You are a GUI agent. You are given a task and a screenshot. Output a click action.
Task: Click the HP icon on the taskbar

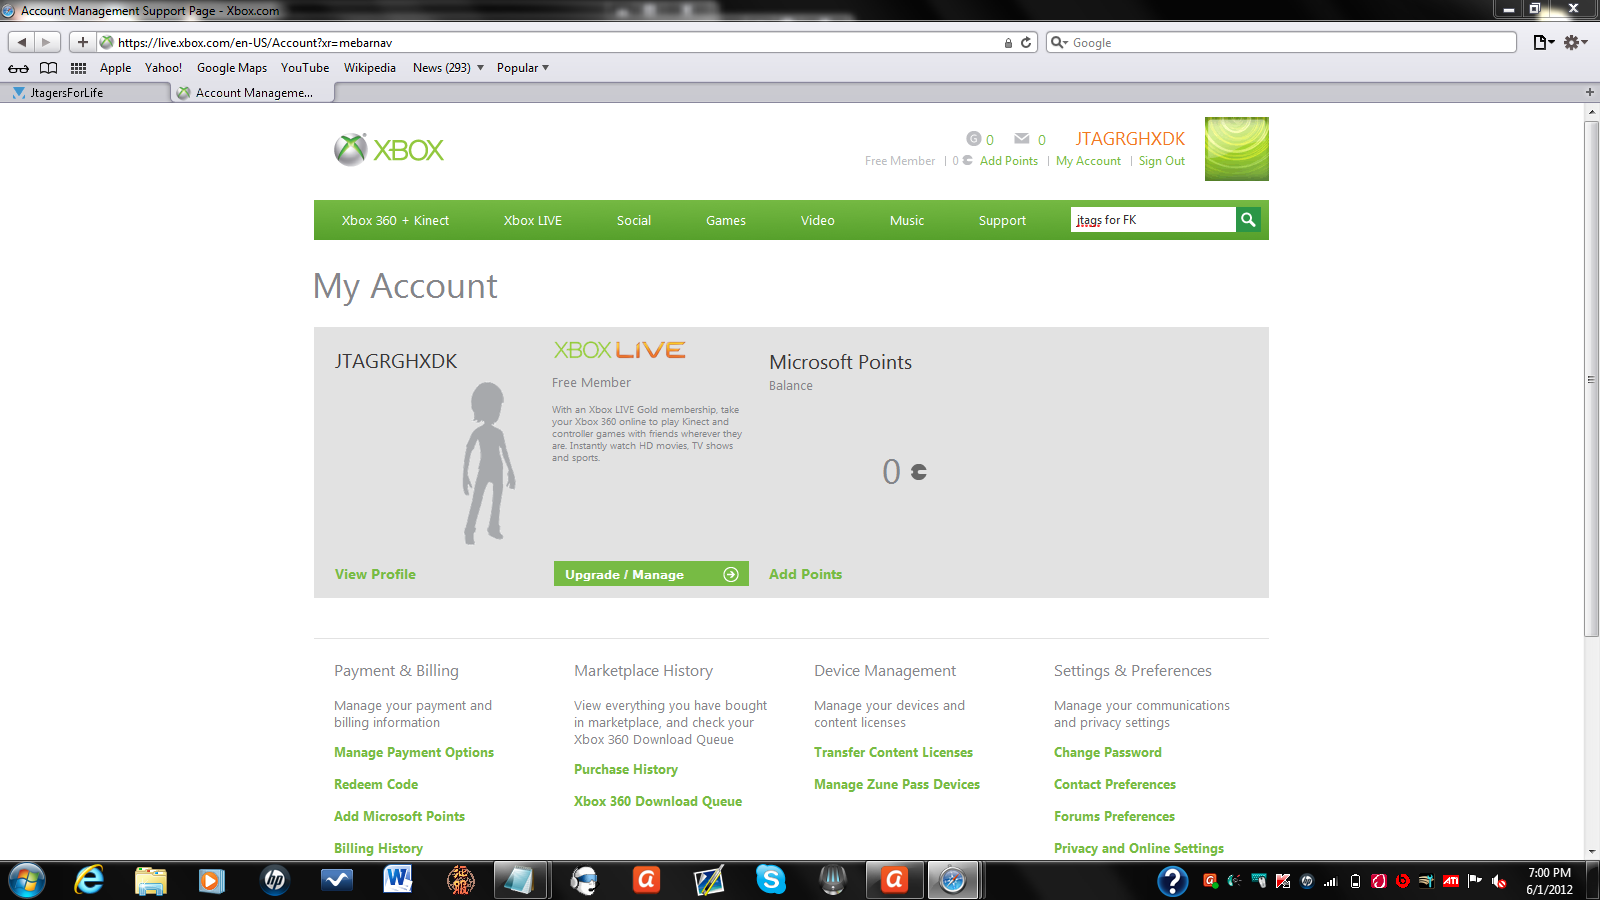(274, 880)
